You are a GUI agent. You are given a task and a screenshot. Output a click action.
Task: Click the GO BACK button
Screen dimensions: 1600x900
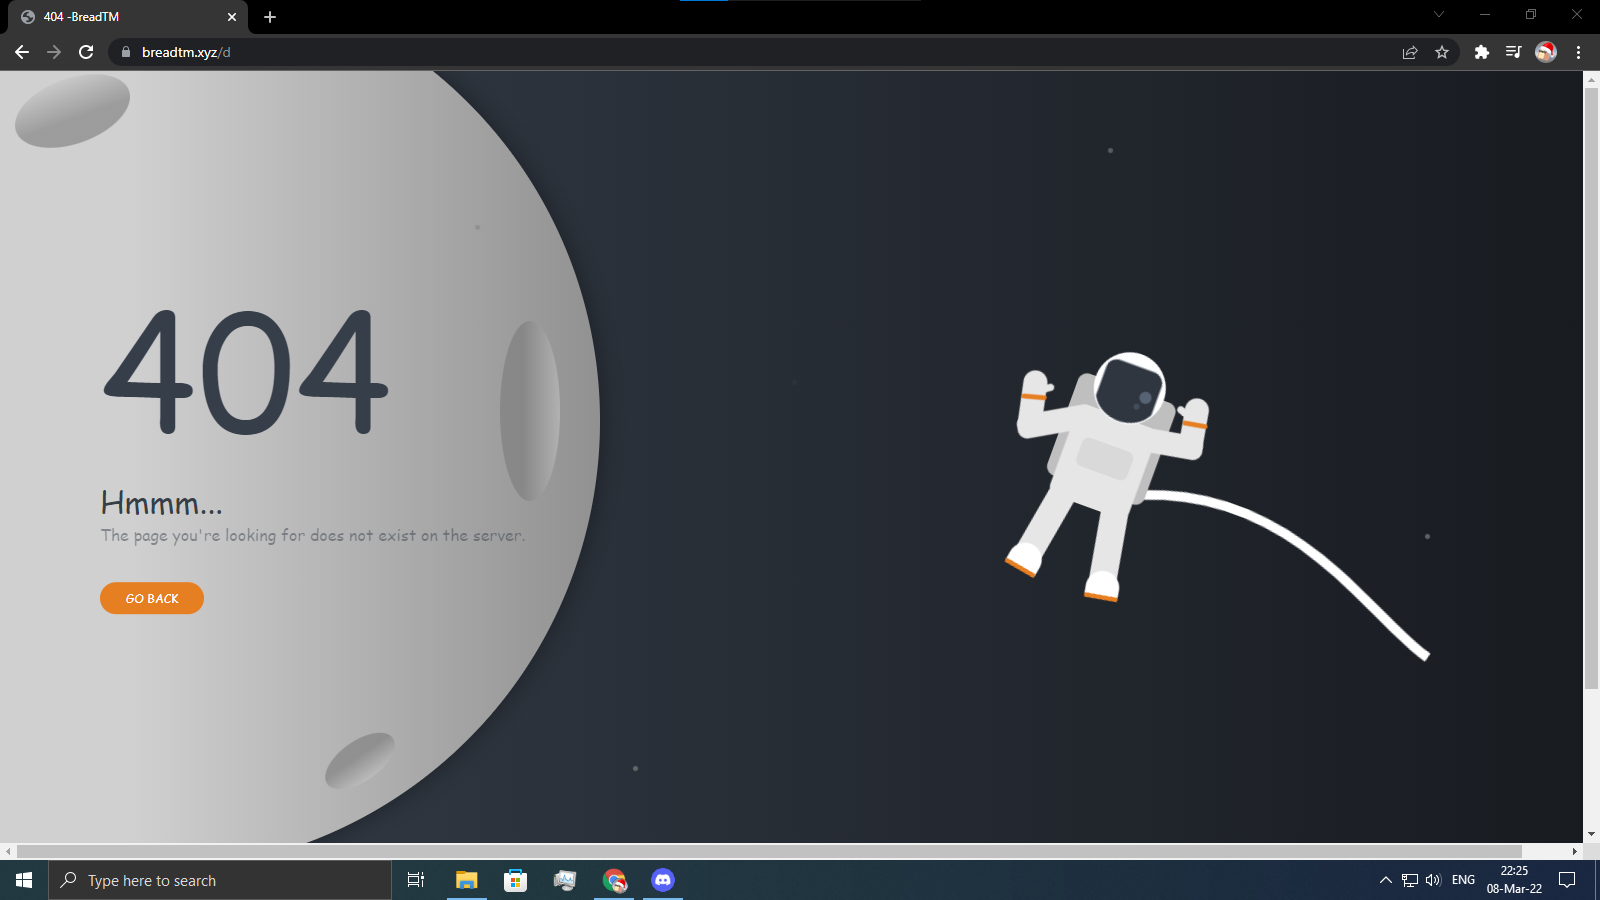152,598
